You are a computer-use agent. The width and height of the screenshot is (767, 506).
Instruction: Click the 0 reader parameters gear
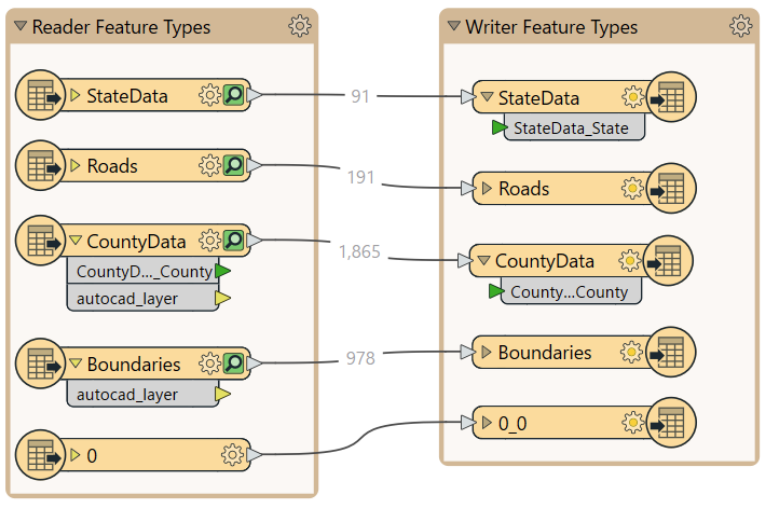pyautogui.click(x=232, y=455)
